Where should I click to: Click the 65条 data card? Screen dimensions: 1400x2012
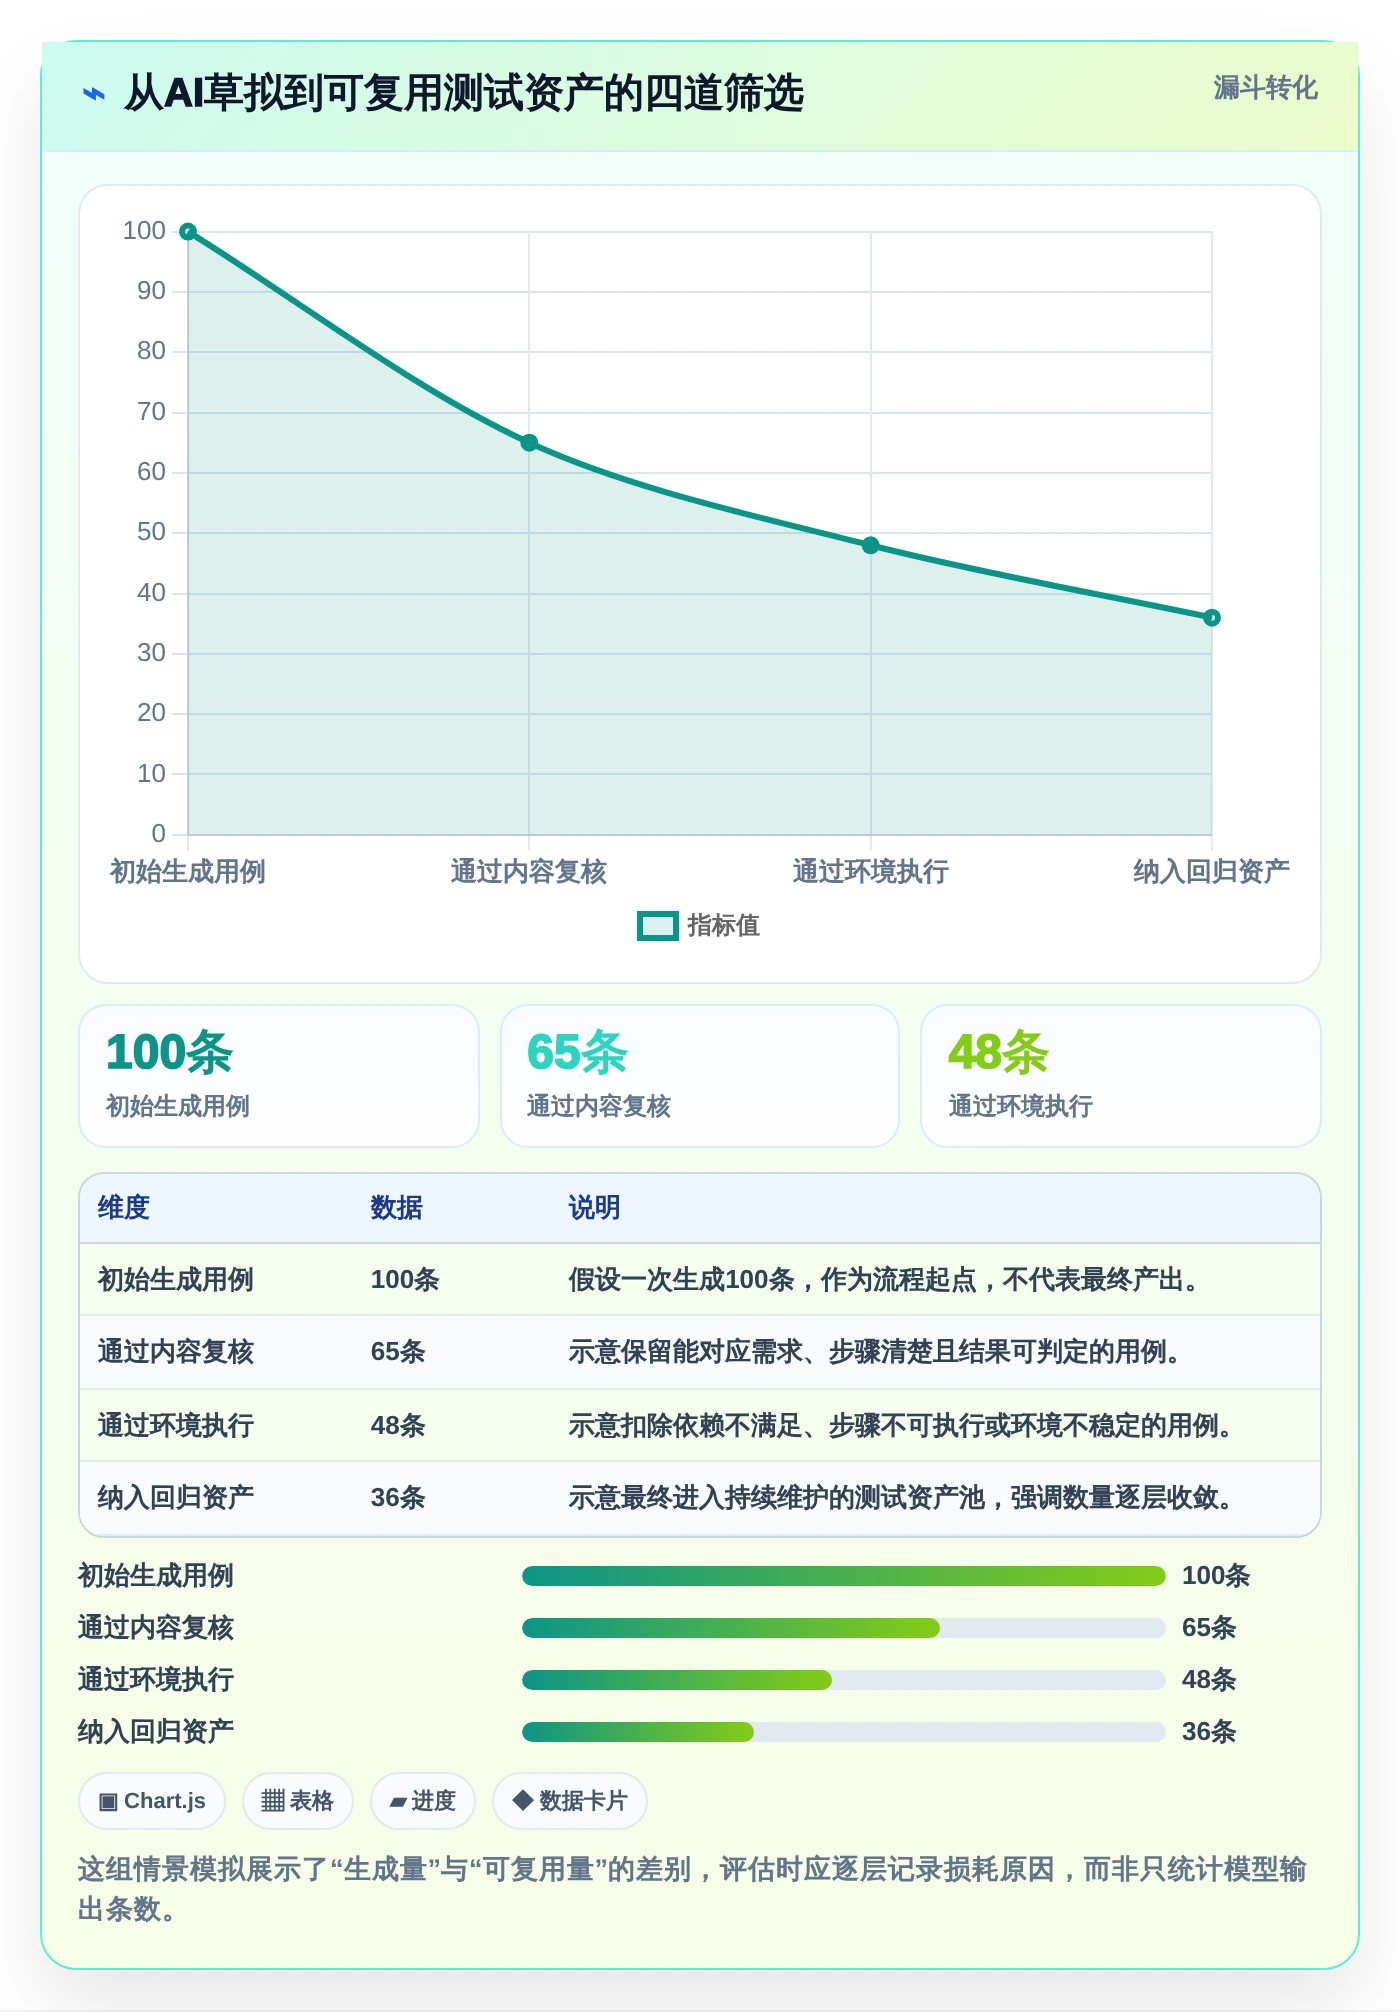pyautogui.click(x=700, y=1076)
